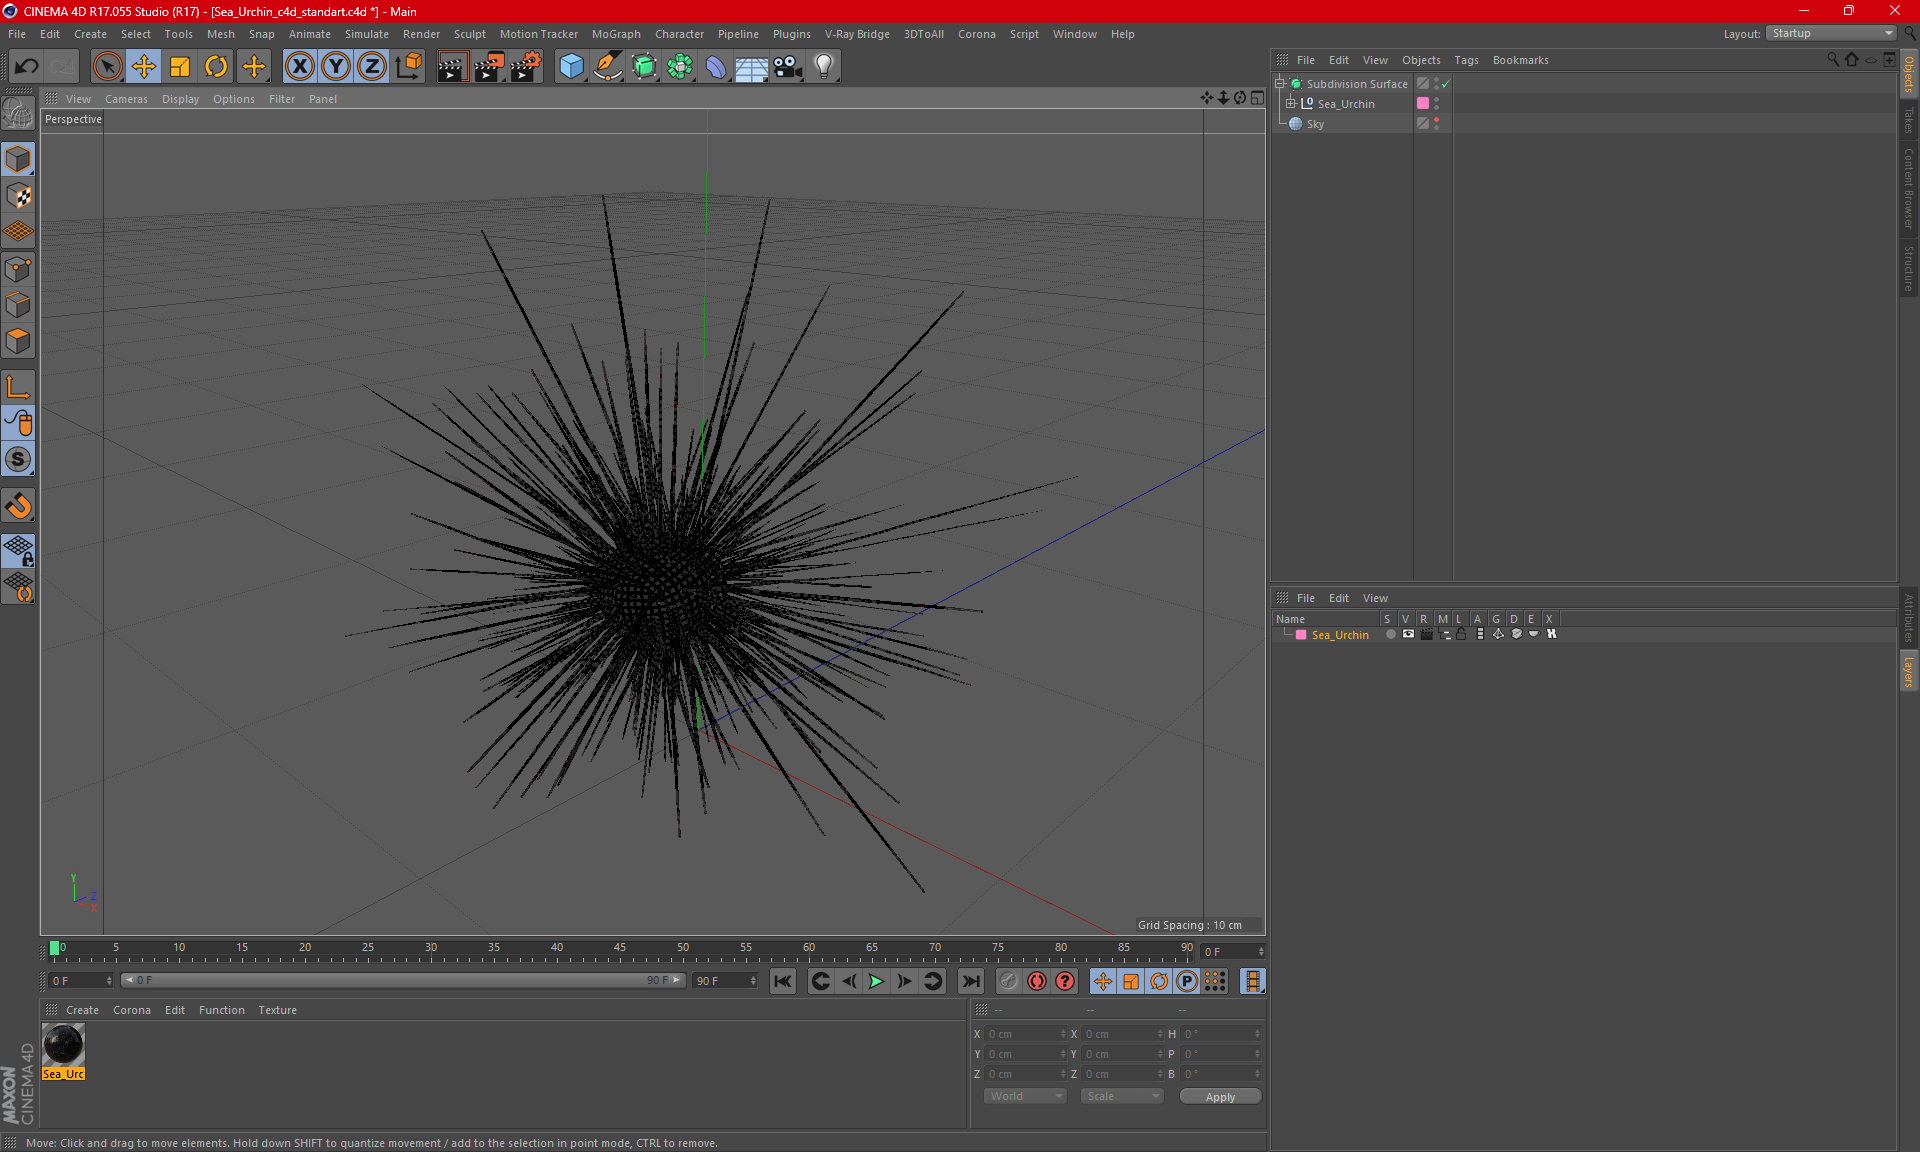Toggle Sea_Urchin layer lock

pyautogui.click(x=1461, y=634)
